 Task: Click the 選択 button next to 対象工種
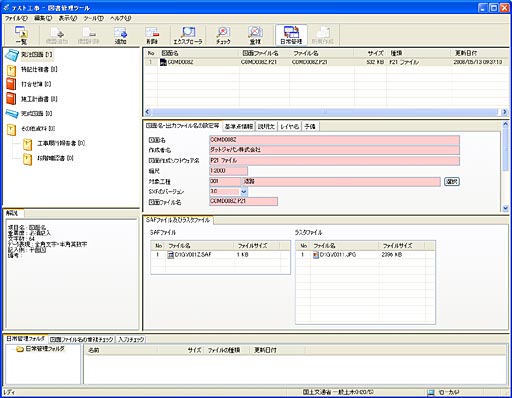(452, 182)
